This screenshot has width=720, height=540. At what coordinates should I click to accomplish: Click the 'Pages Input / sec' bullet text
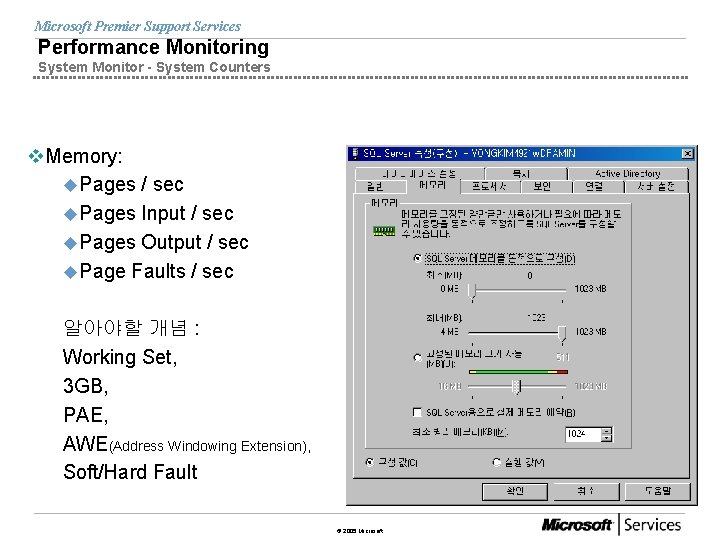[157, 214]
